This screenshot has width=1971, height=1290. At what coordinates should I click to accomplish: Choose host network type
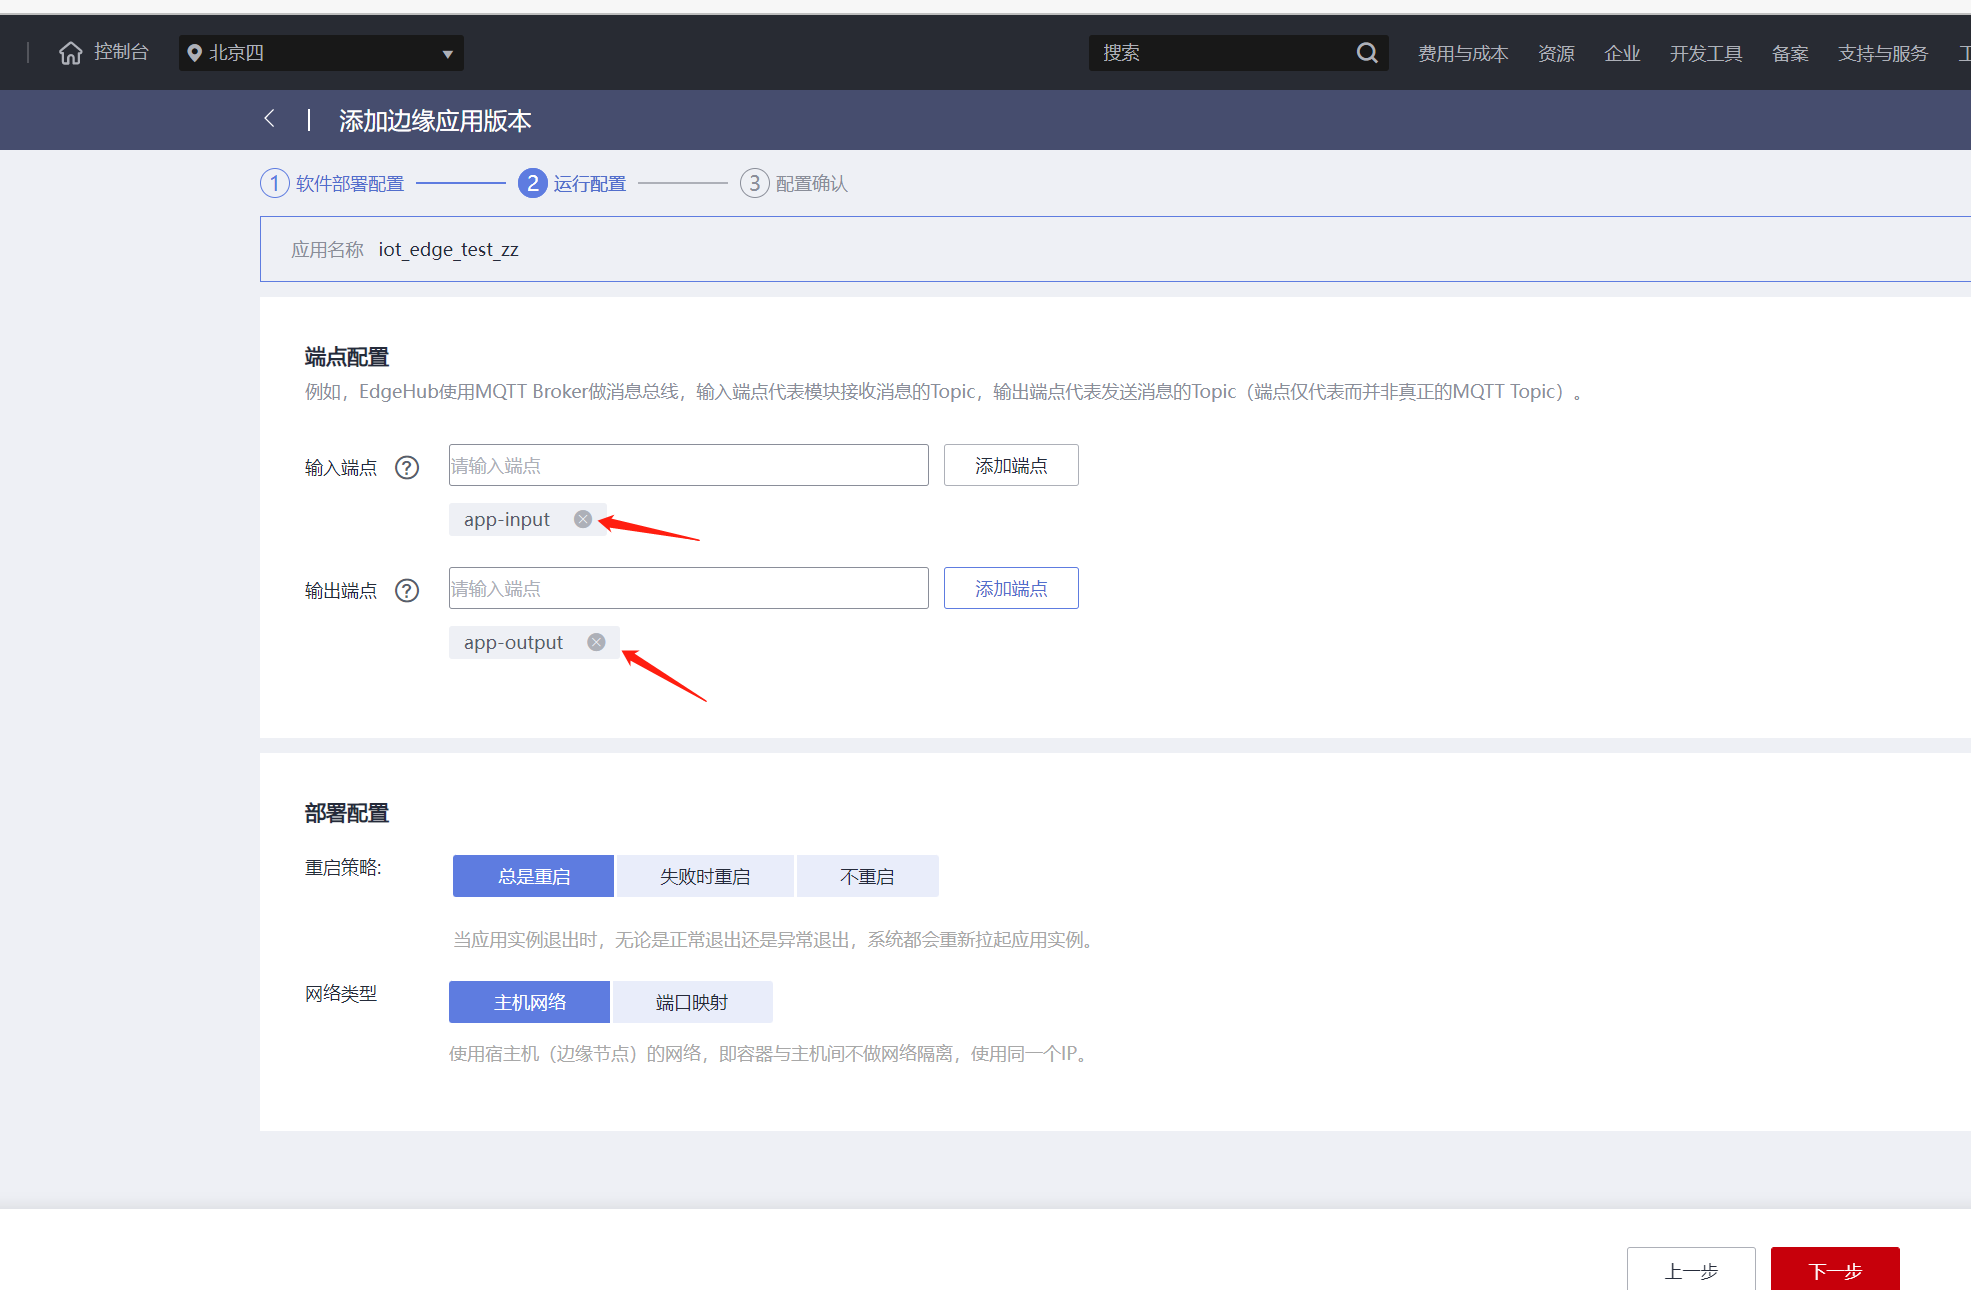pos(529,1002)
